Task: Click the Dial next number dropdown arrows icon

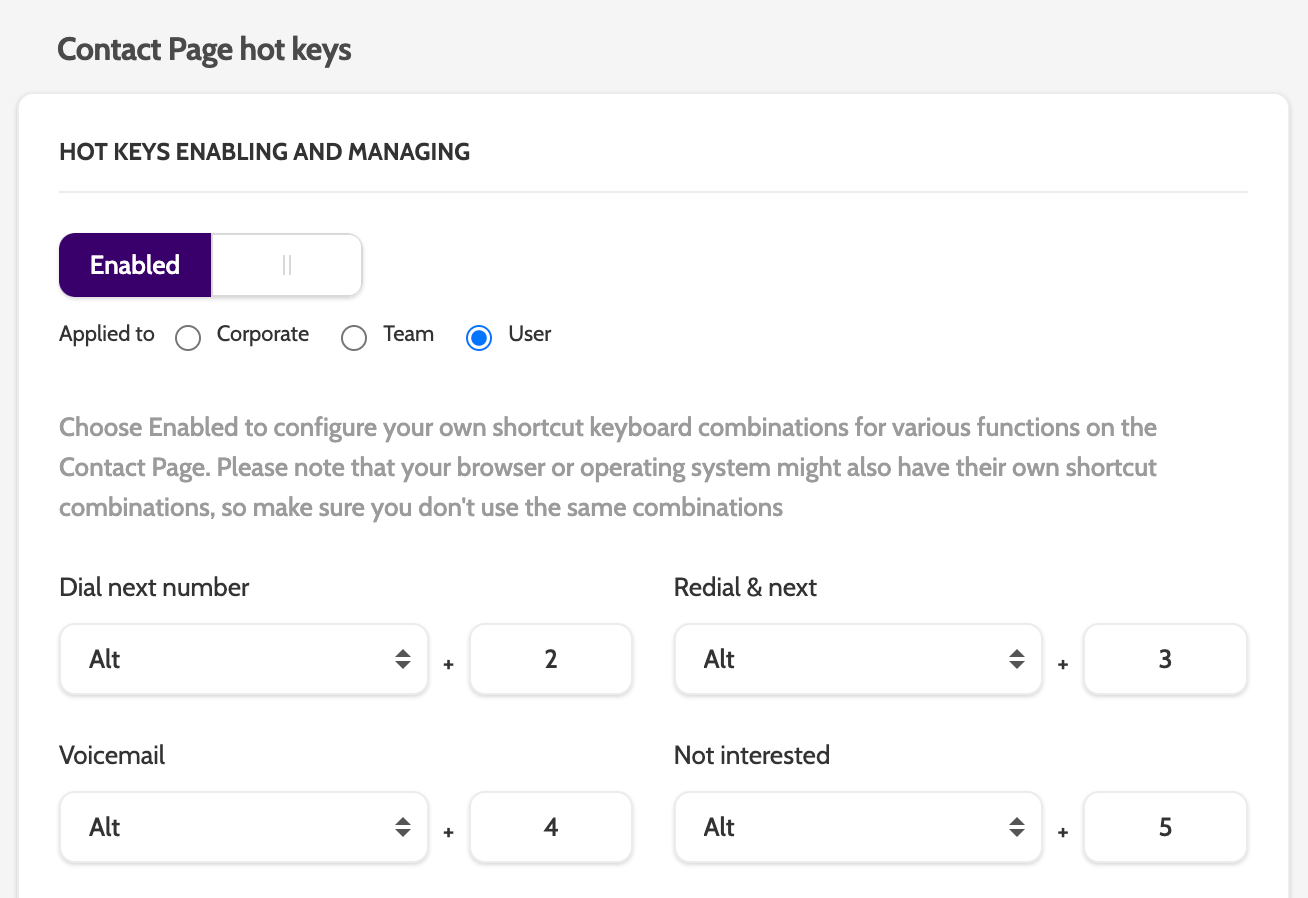Action: pyautogui.click(x=403, y=660)
